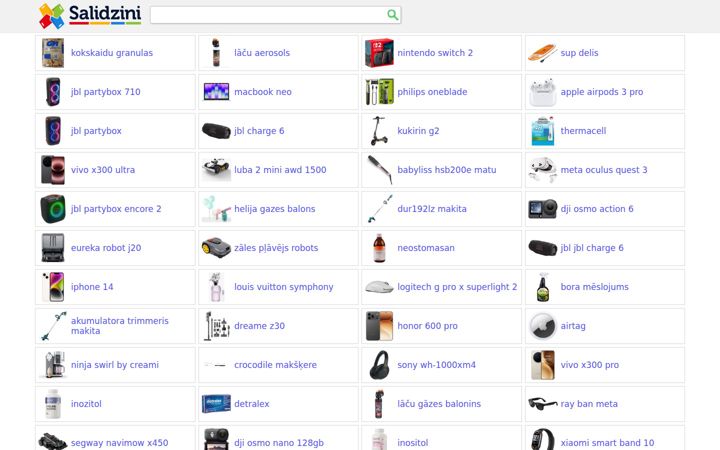Click the eureka robot j20 image
Viewport: 720px width, 450px height.
[x=53, y=248]
